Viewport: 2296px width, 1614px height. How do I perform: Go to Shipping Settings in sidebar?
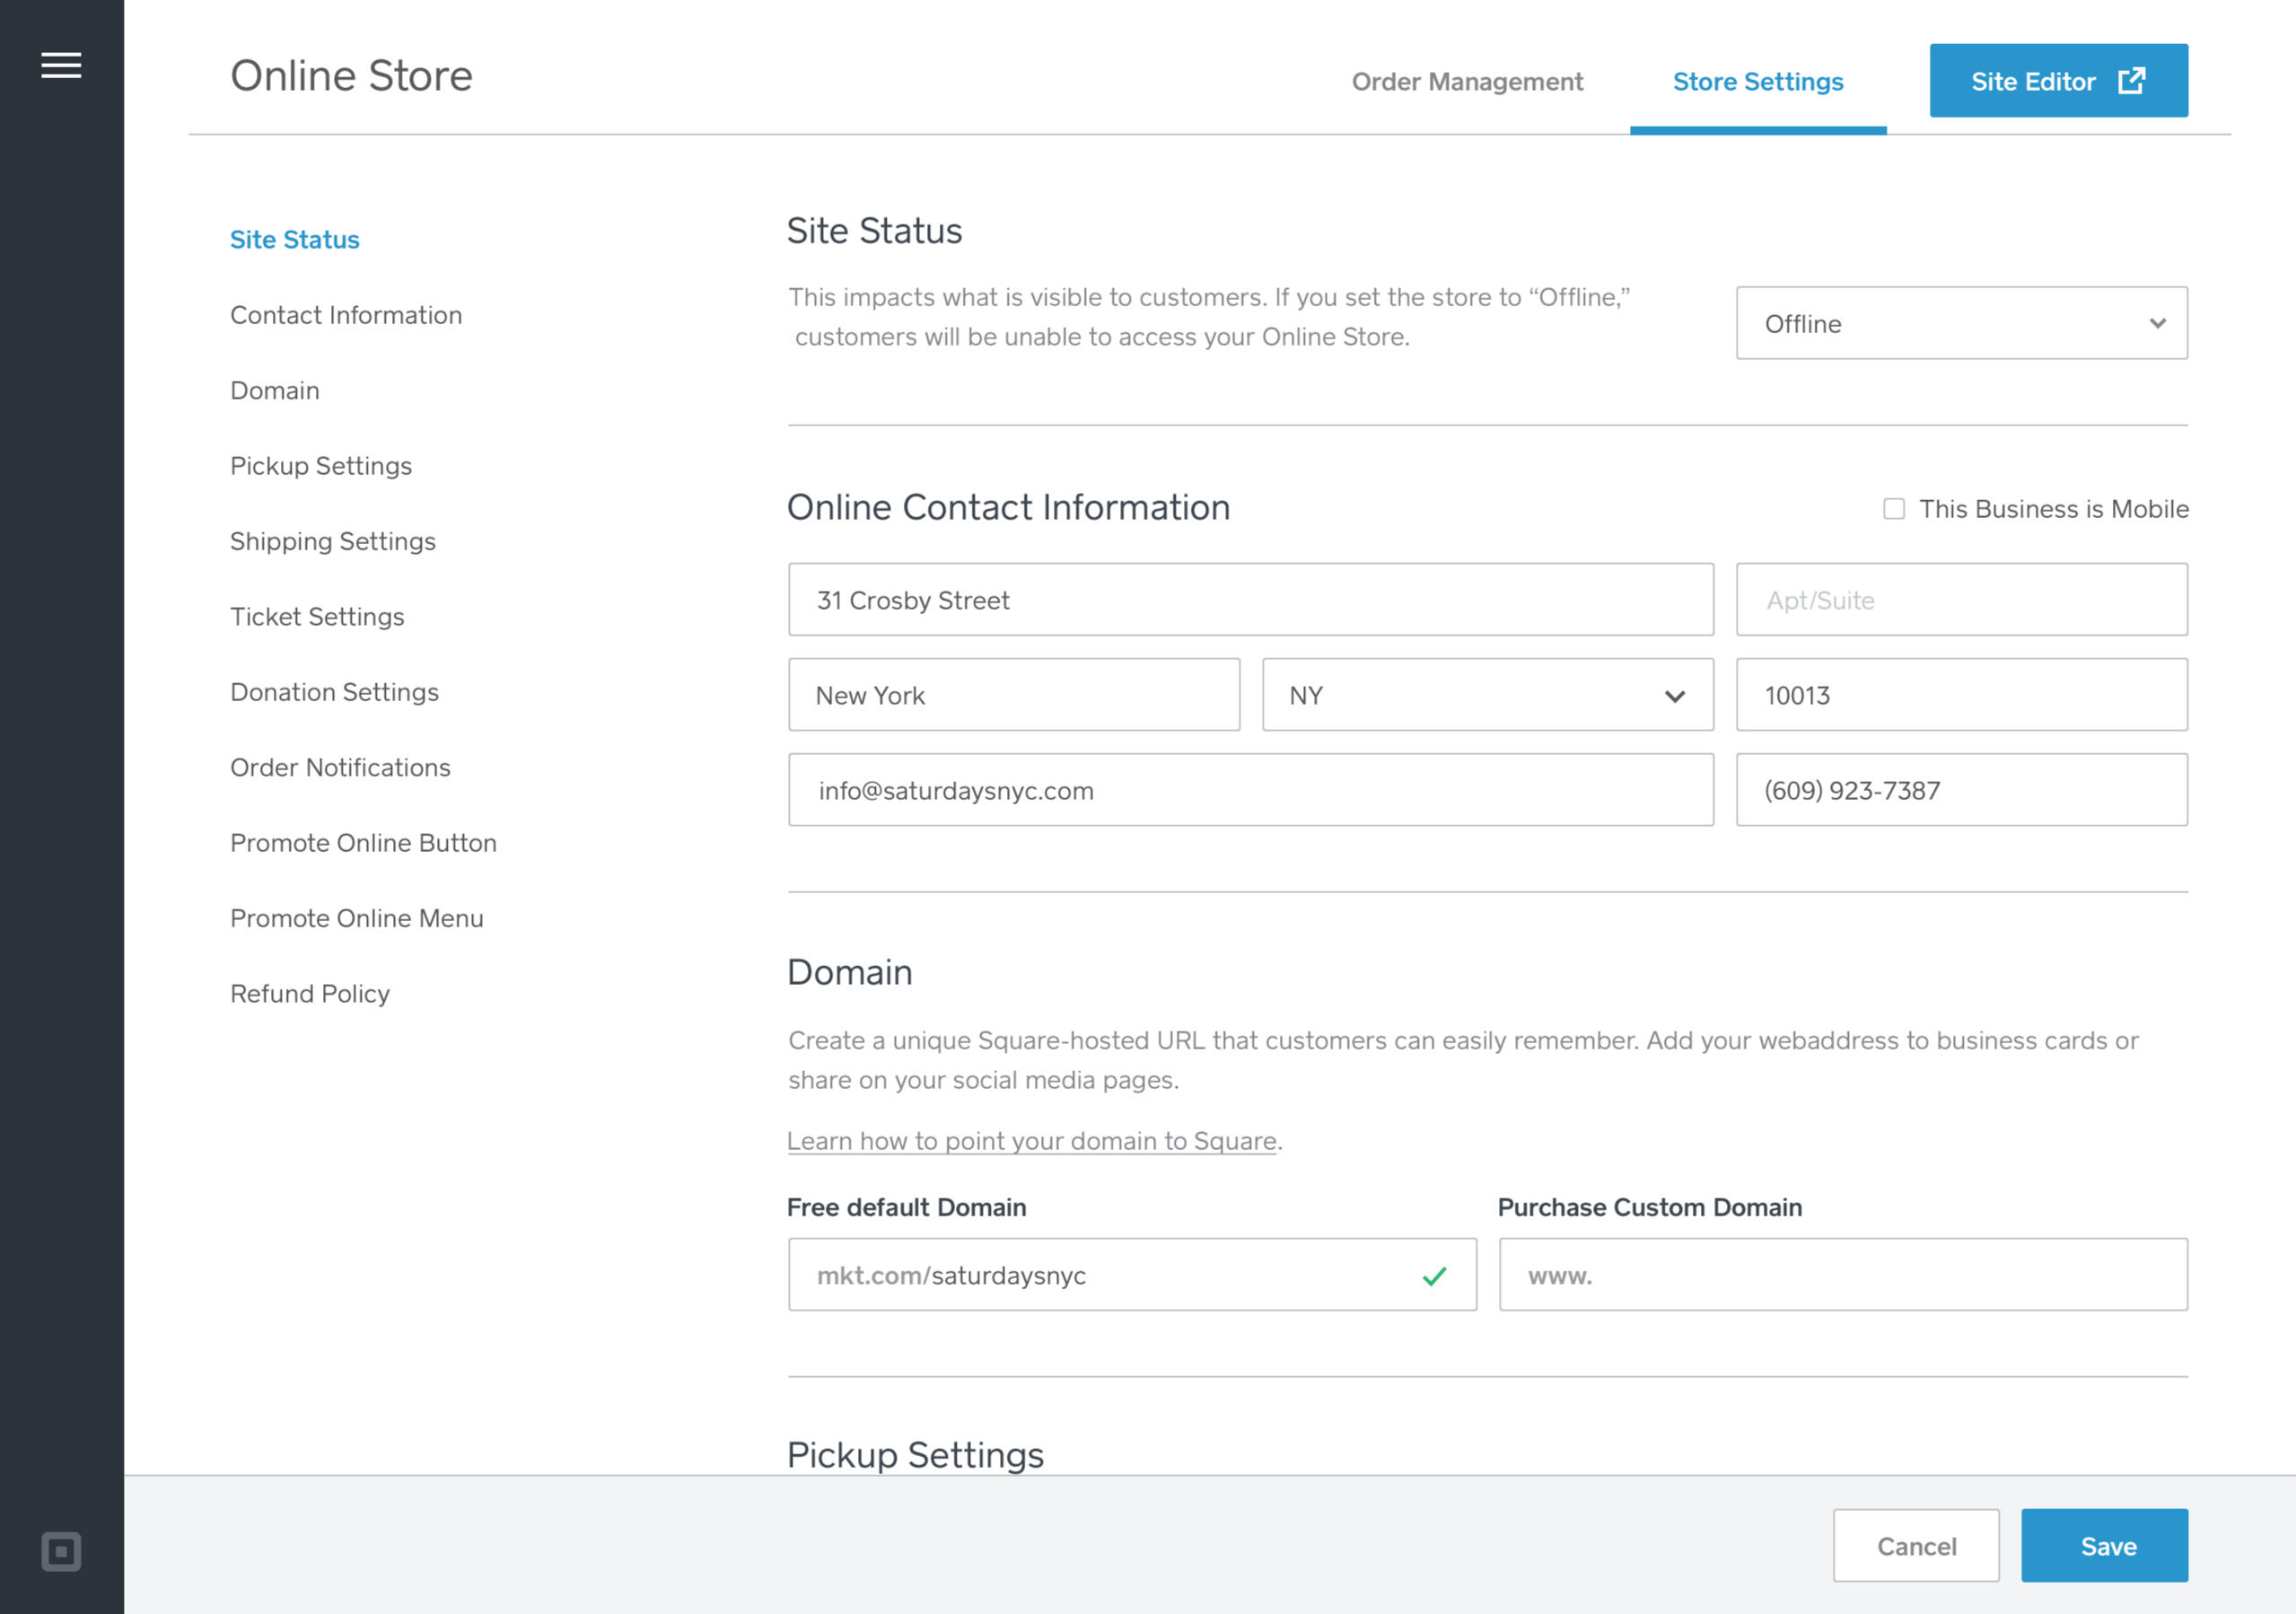coord(332,541)
